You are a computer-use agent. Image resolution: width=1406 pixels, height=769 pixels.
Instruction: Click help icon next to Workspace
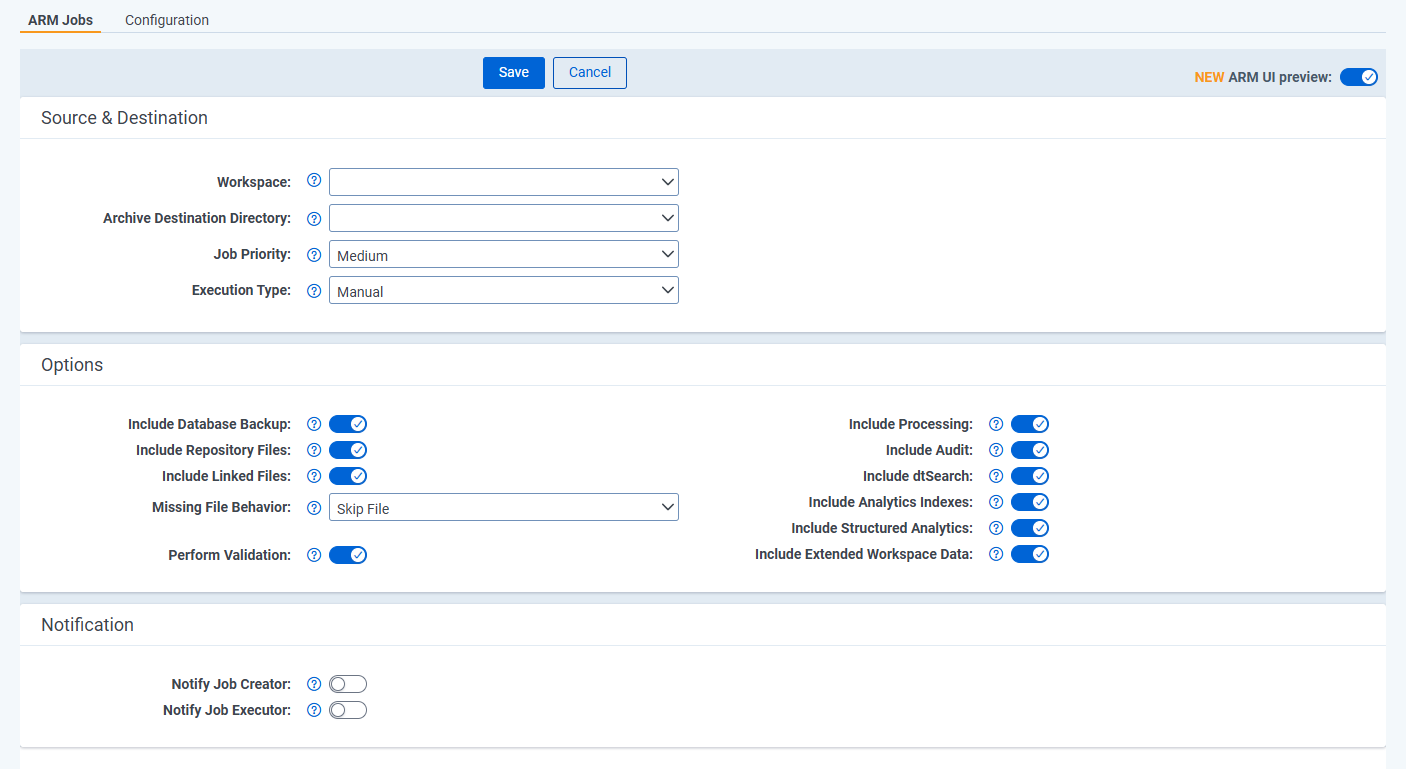coord(314,181)
